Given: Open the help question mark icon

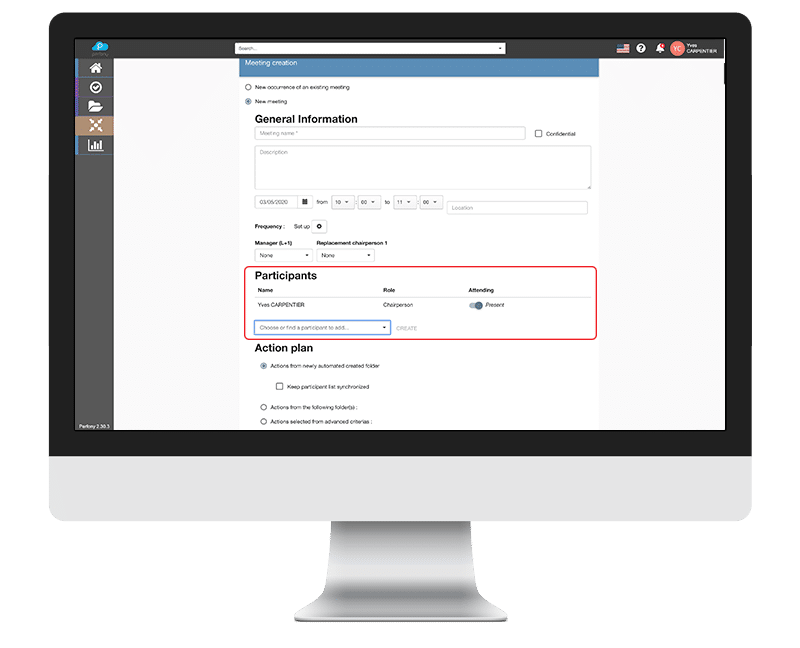Looking at the screenshot, I should pyautogui.click(x=641, y=48).
